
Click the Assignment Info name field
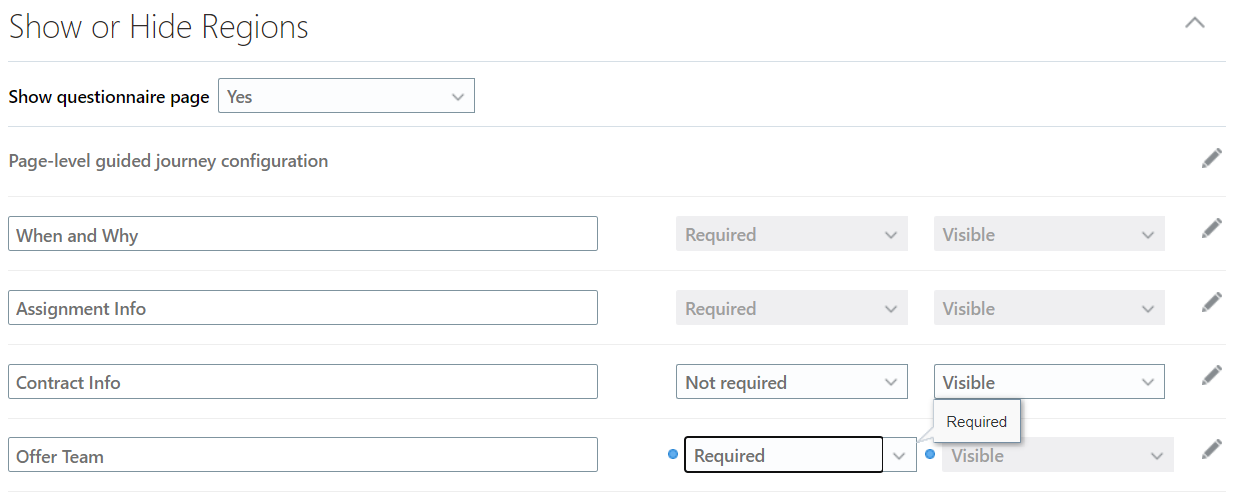(x=302, y=308)
